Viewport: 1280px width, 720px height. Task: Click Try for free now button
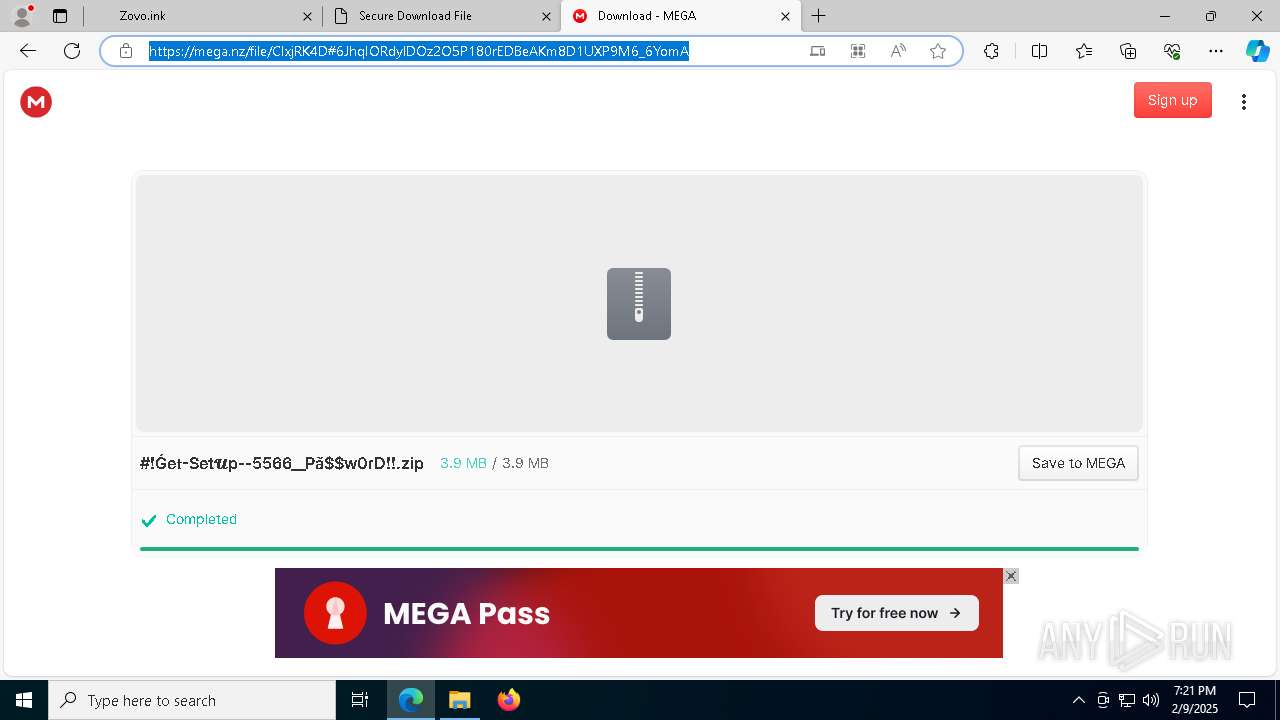point(896,613)
